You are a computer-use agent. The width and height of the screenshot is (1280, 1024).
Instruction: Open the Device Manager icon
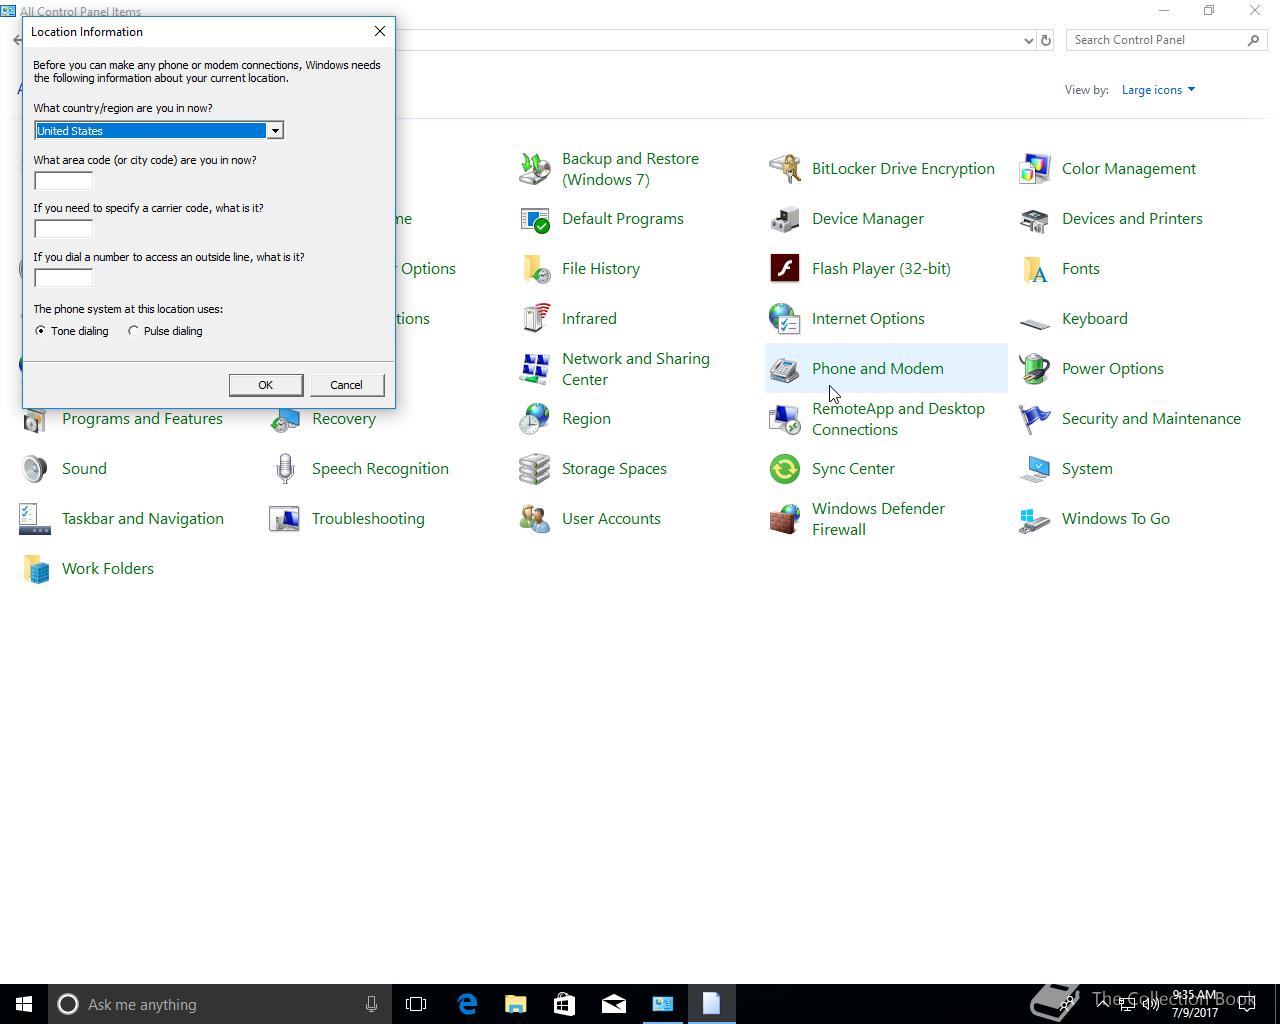pyautogui.click(x=785, y=219)
